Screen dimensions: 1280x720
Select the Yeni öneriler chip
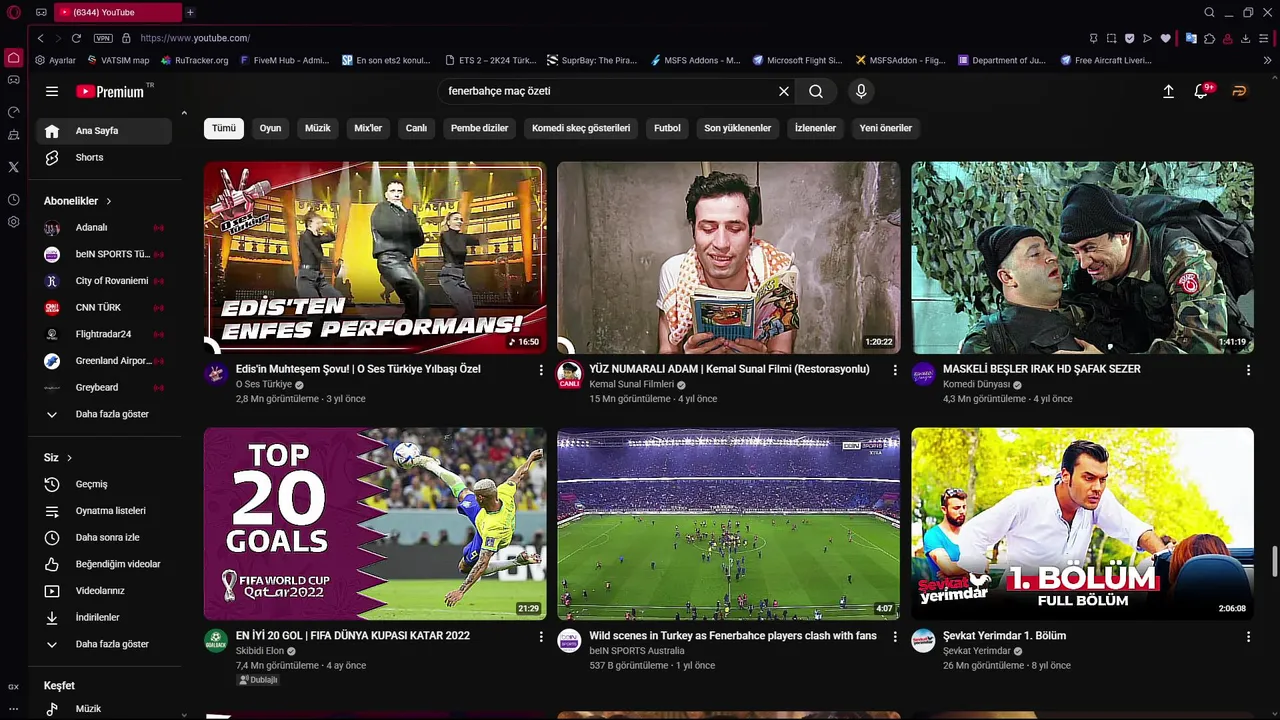pyautogui.click(x=885, y=128)
